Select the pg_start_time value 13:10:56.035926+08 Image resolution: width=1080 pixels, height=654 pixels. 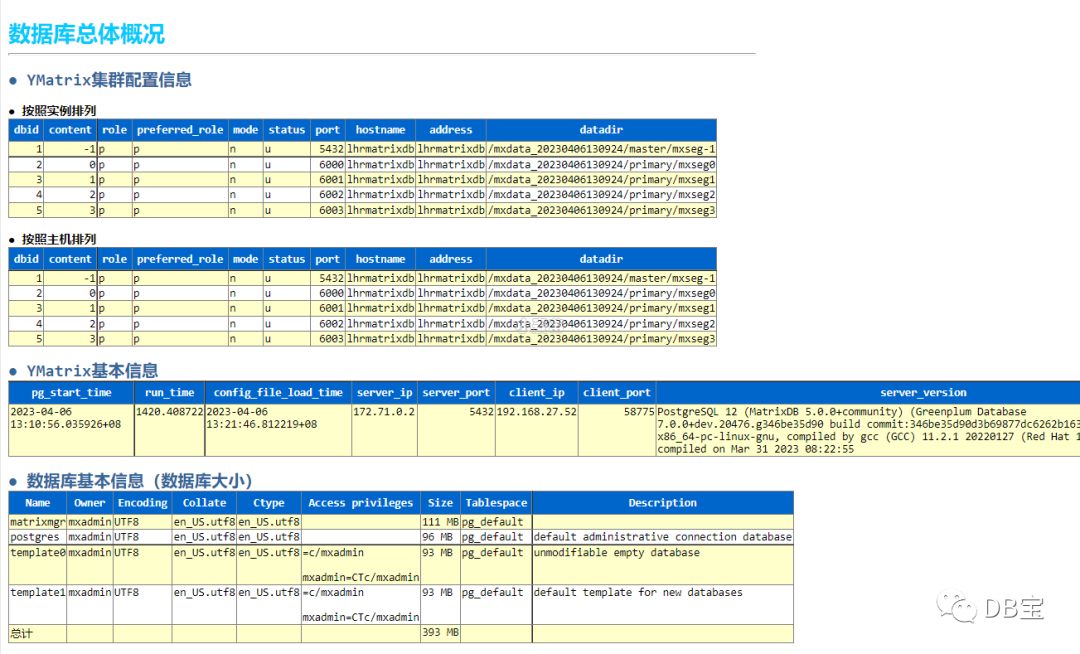pos(65,424)
